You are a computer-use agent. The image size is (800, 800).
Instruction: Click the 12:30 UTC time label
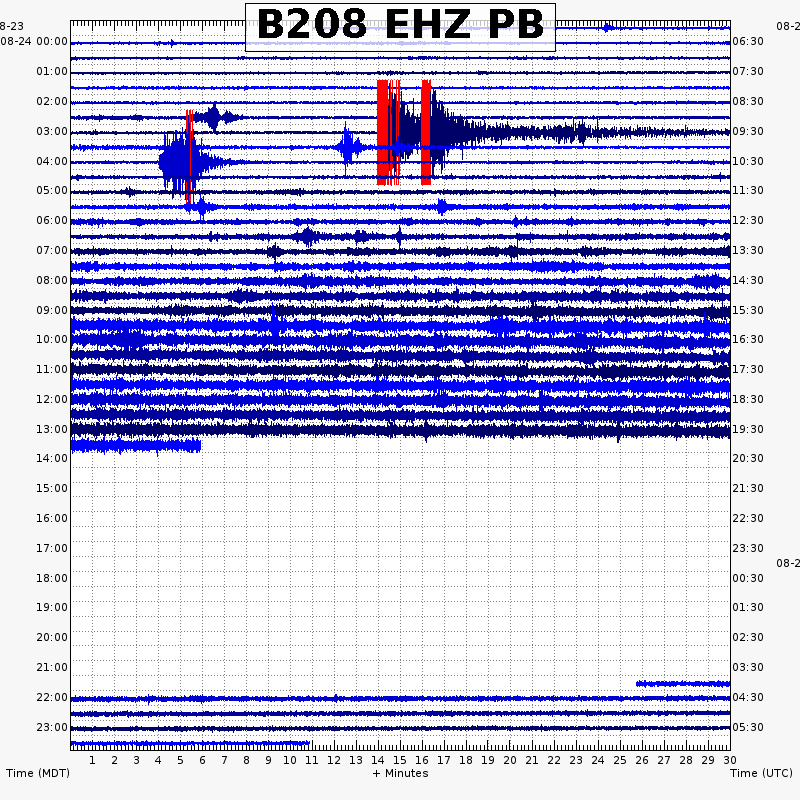748,220
